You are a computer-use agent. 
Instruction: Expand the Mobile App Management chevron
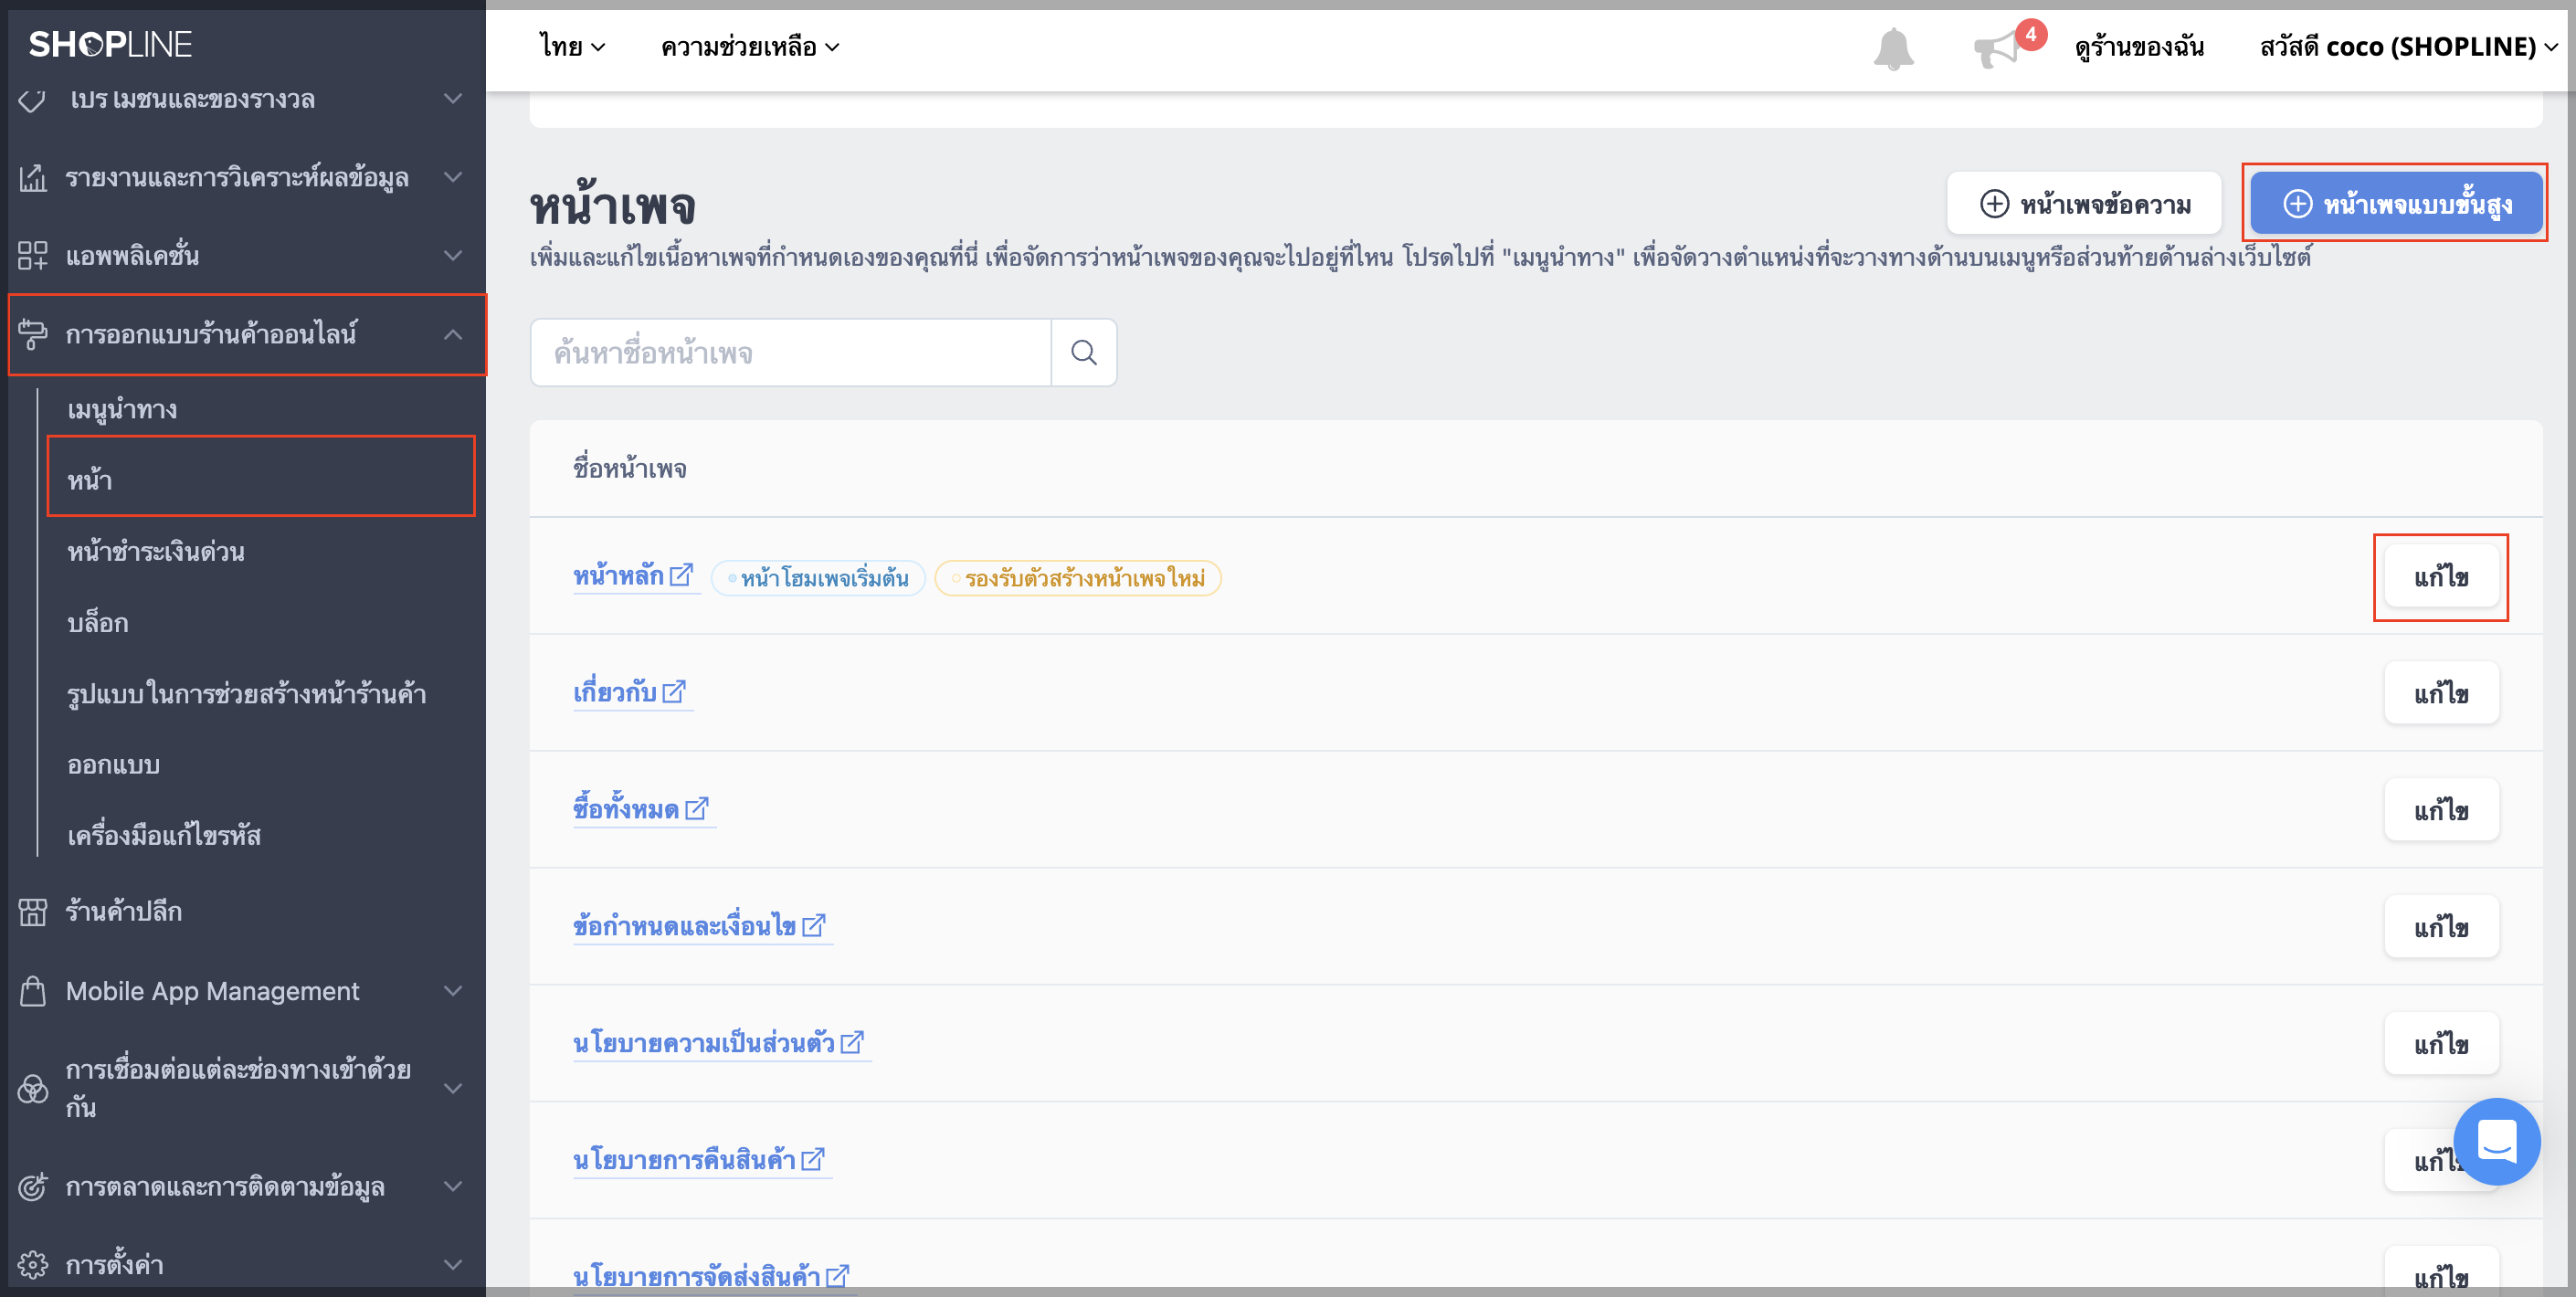click(453, 991)
